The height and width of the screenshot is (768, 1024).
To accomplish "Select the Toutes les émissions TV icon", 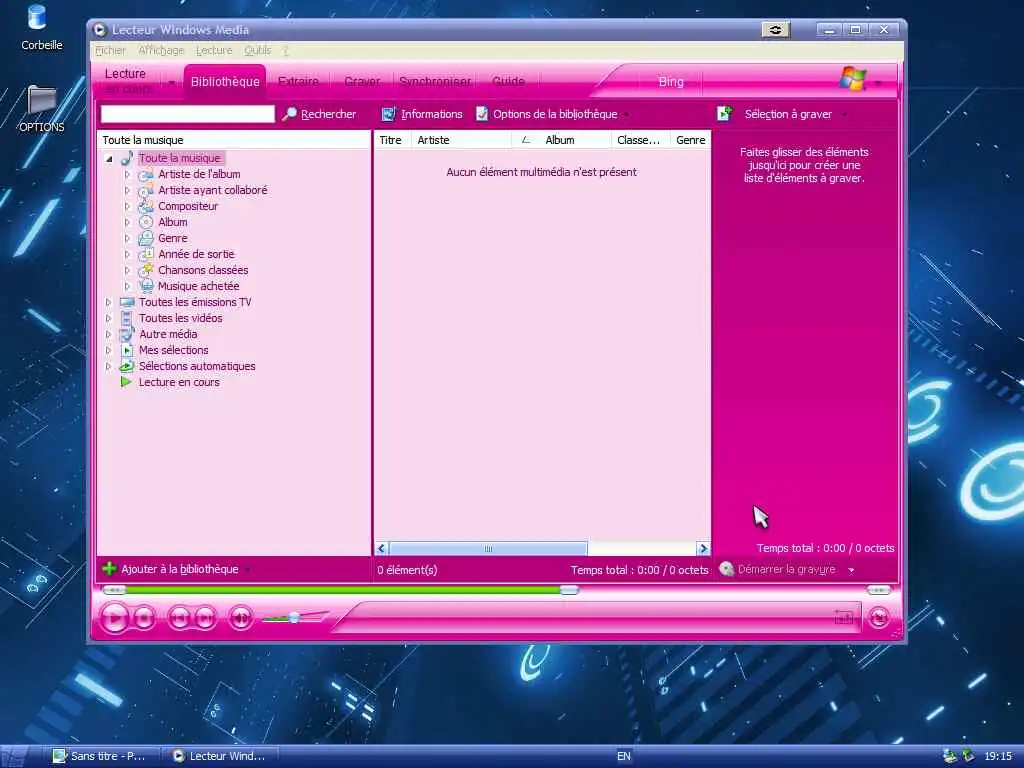I will coord(127,302).
